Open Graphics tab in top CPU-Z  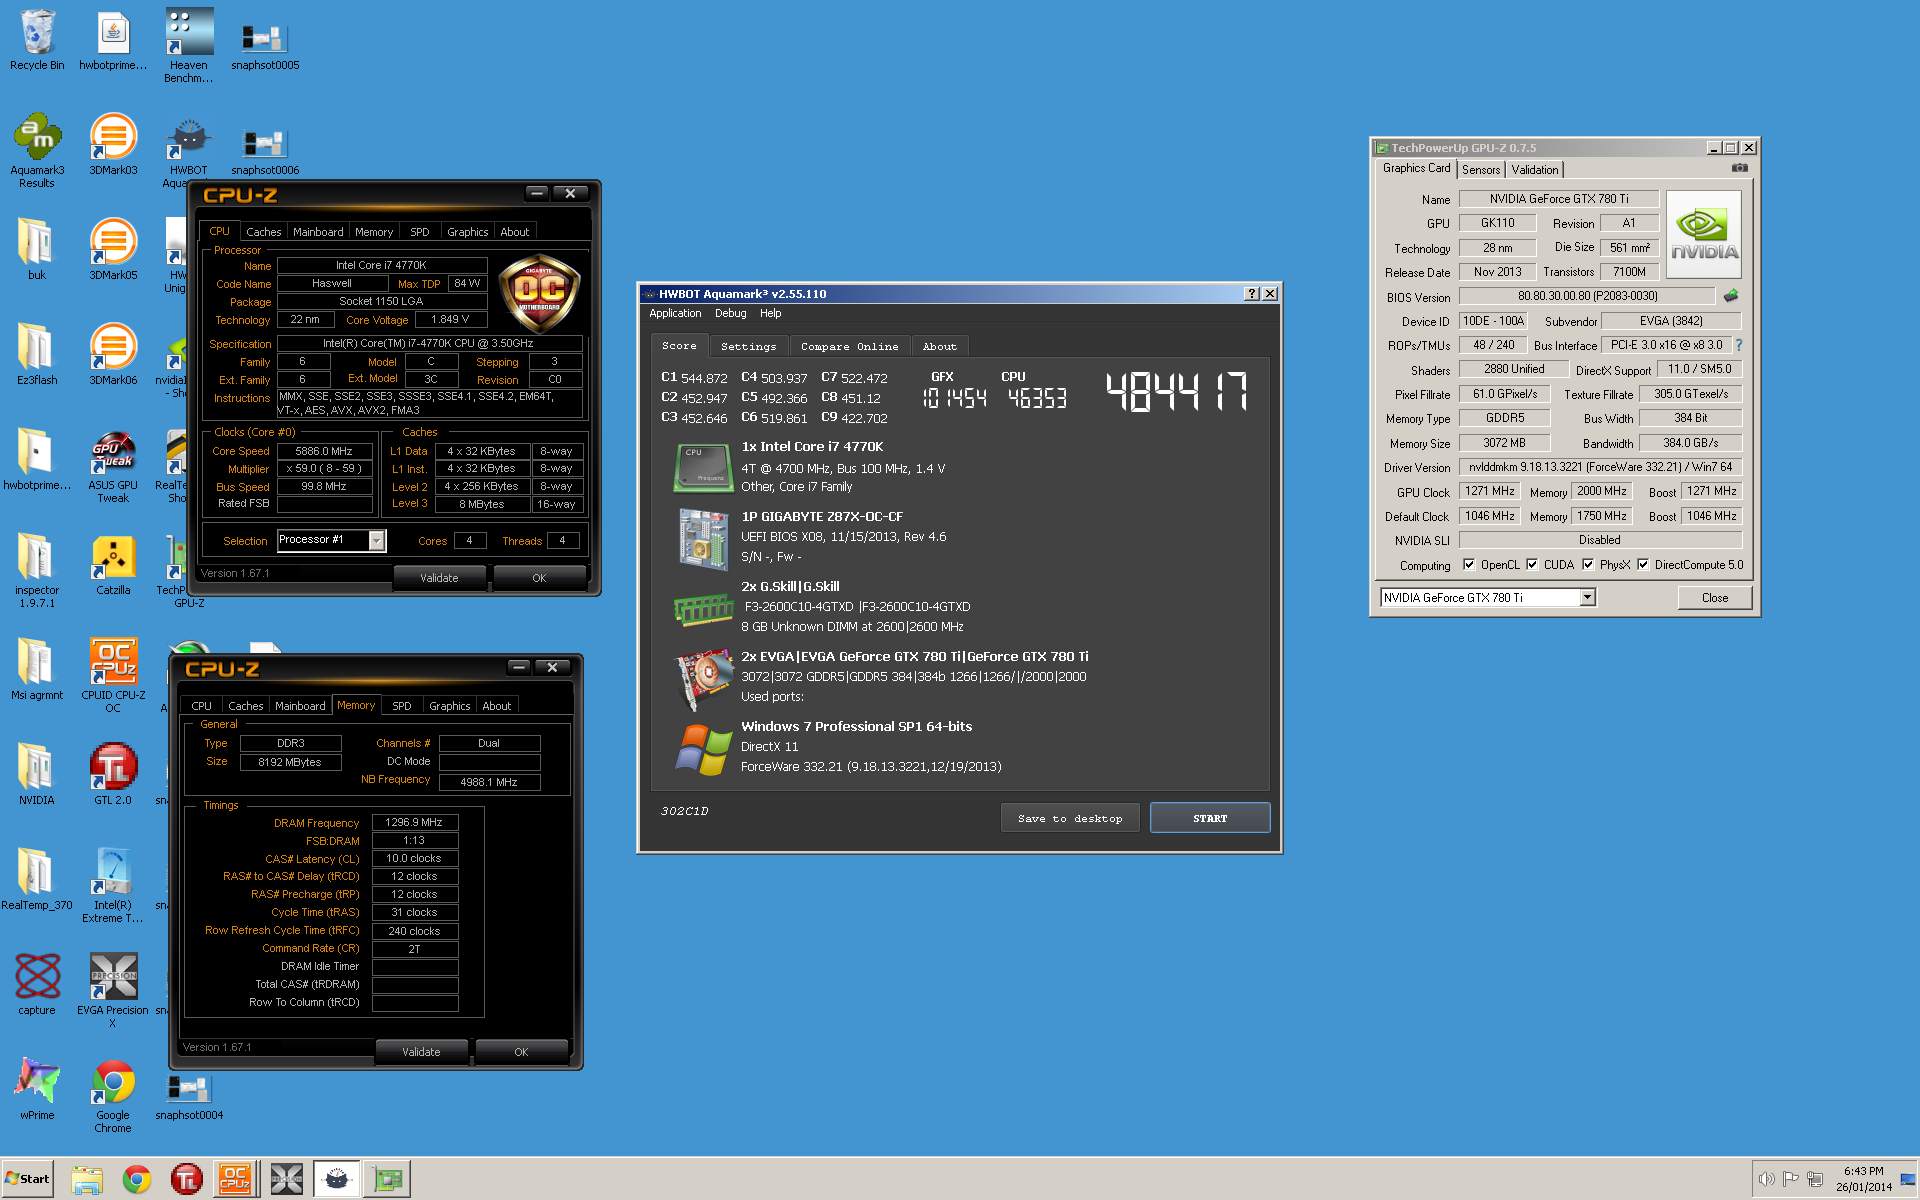click(x=467, y=232)
